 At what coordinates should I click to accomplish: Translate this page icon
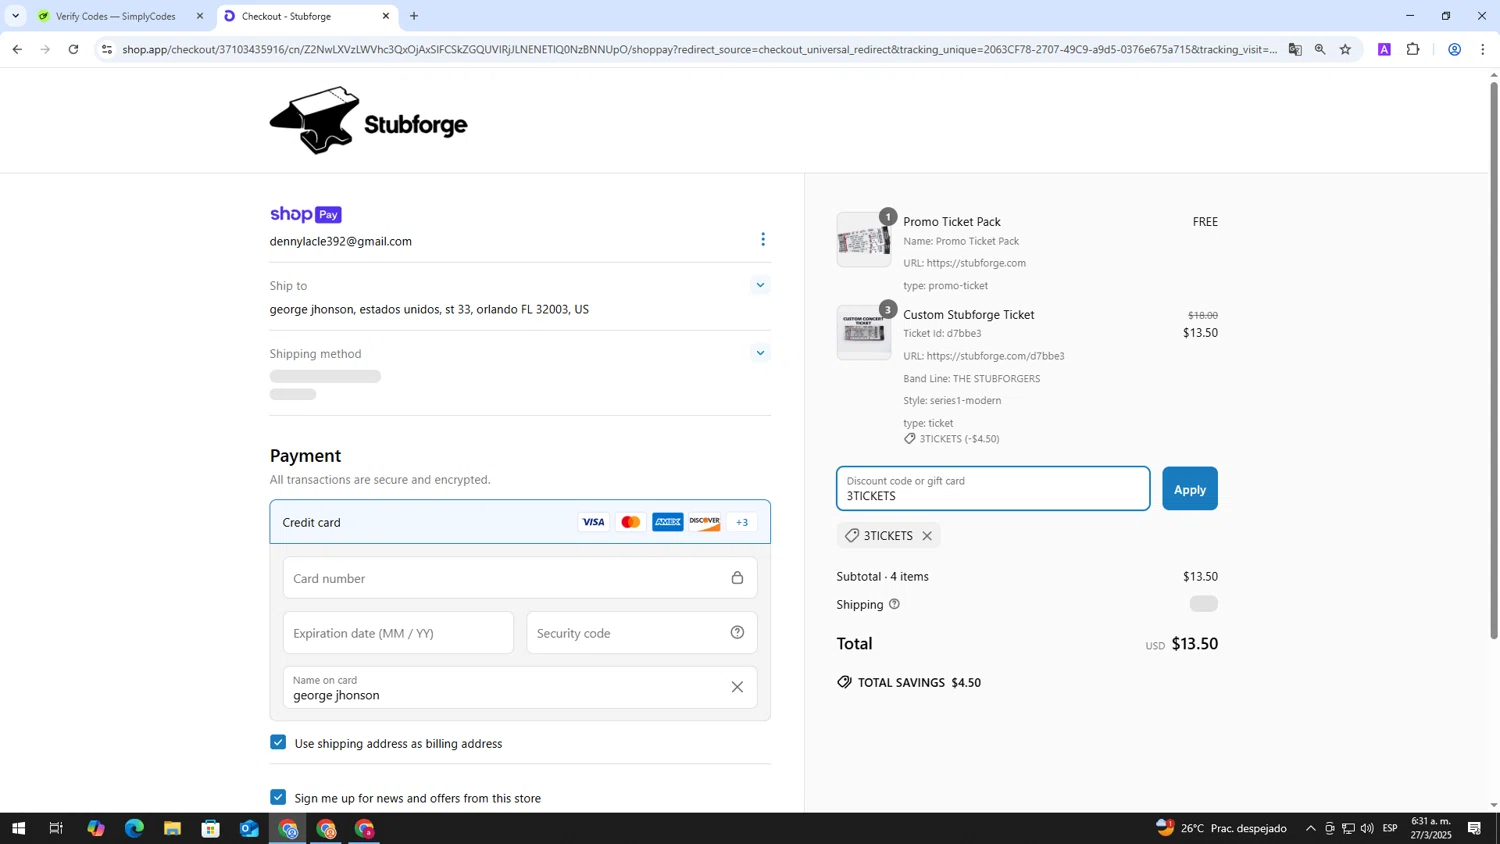(1295, 49)
